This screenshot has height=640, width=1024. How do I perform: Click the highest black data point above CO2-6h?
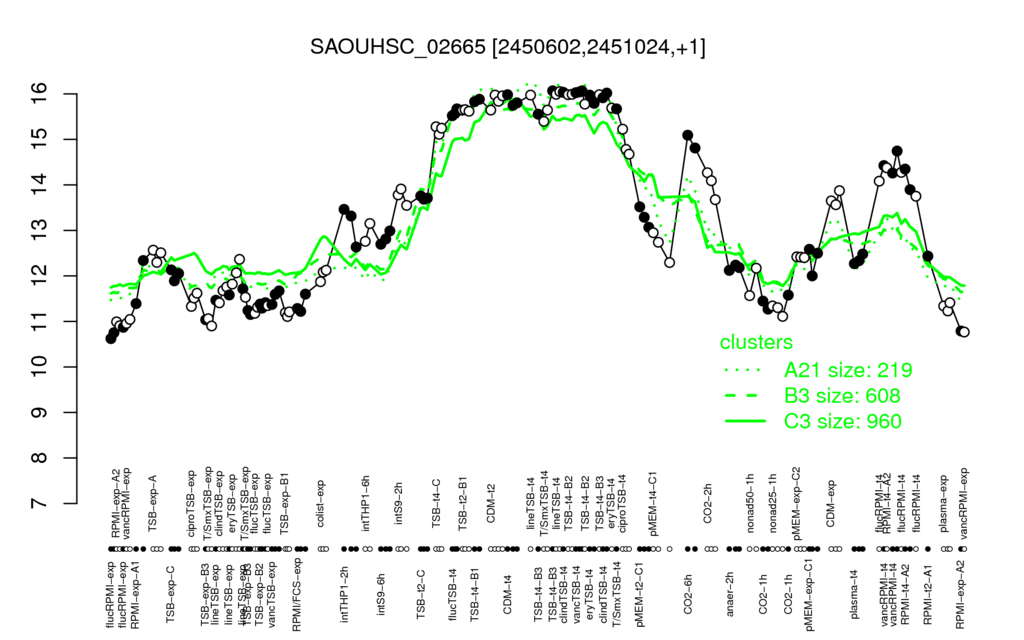(x=688, y=135)
